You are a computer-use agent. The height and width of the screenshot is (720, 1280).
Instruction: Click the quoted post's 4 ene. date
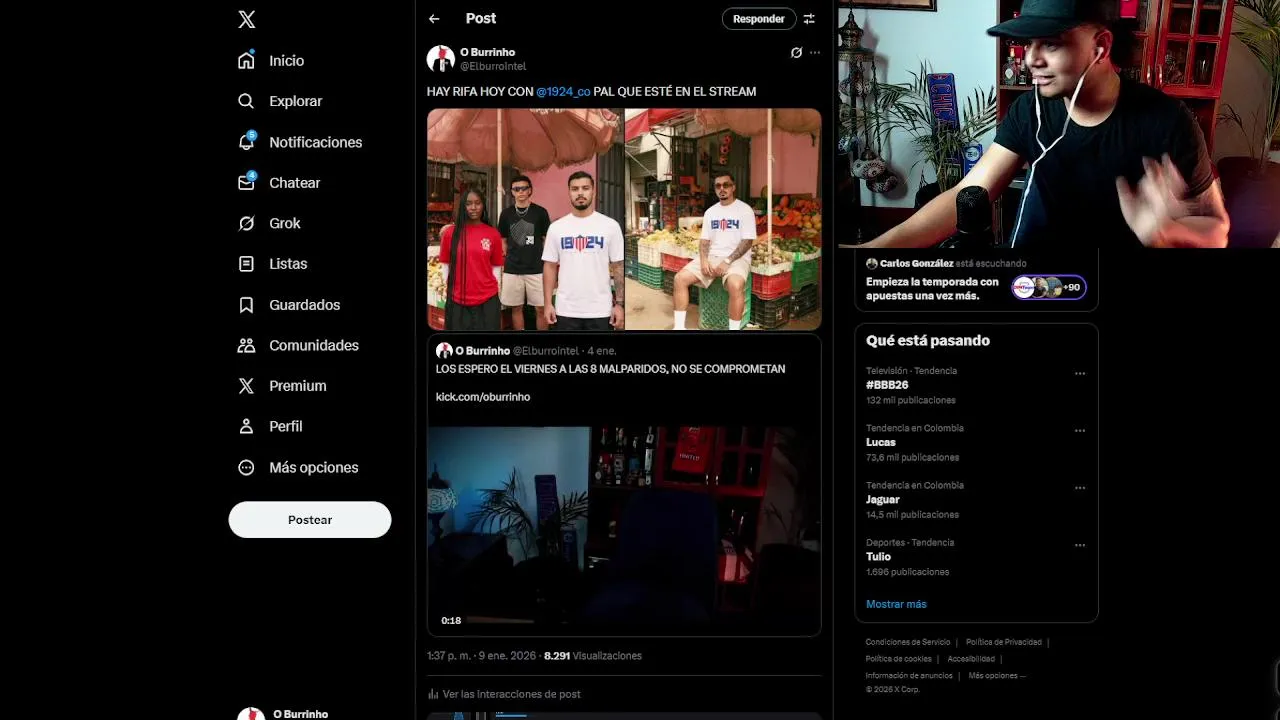(x=602, y=351)
